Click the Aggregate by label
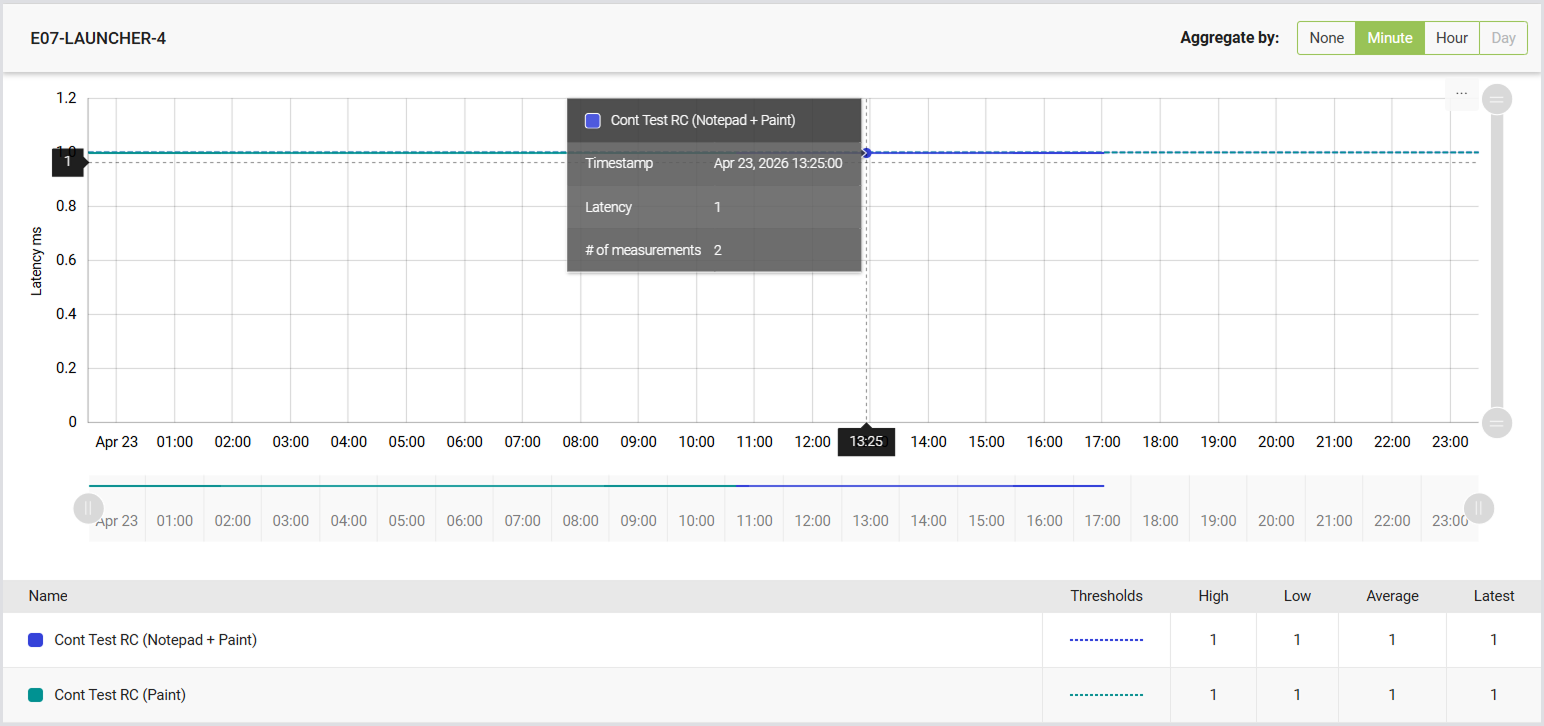The height and width of the screenshot is (726, 1544). (1229, 38)
